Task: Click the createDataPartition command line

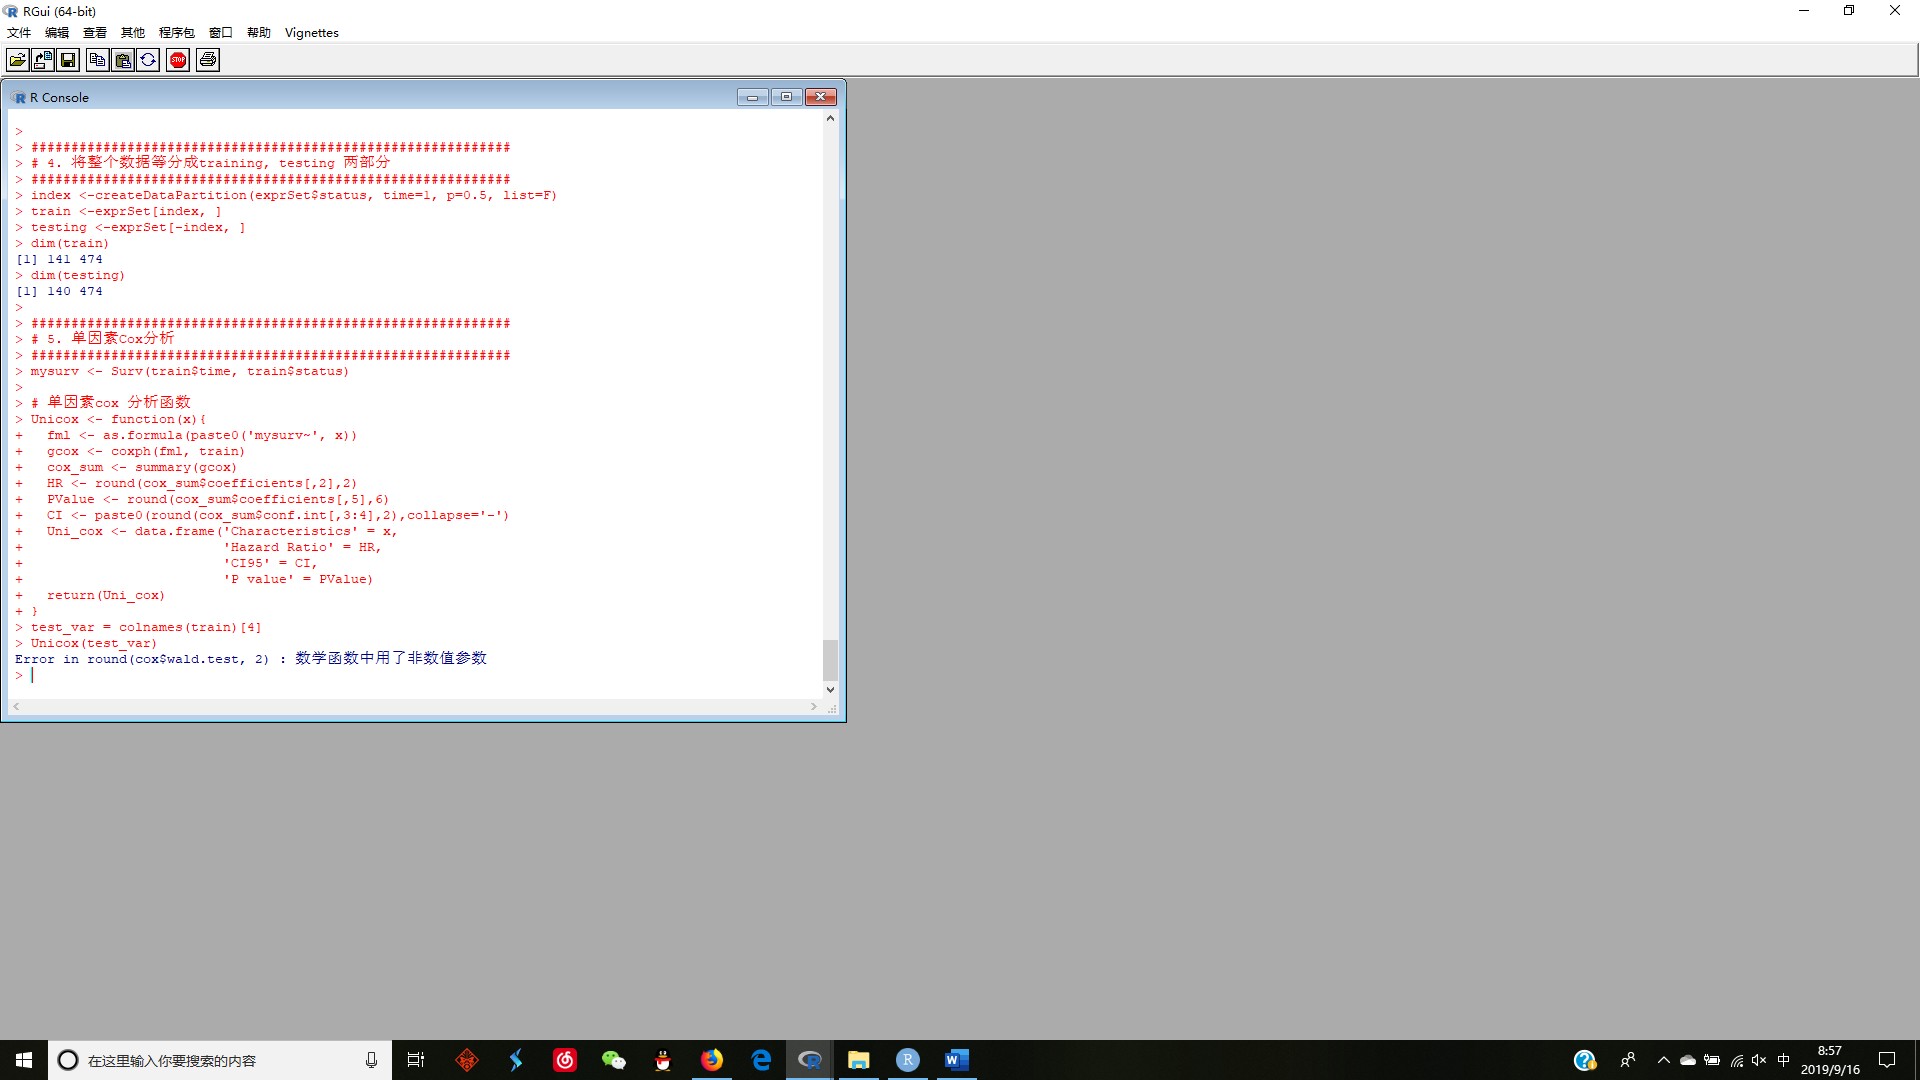Action: tap(286, 195)
